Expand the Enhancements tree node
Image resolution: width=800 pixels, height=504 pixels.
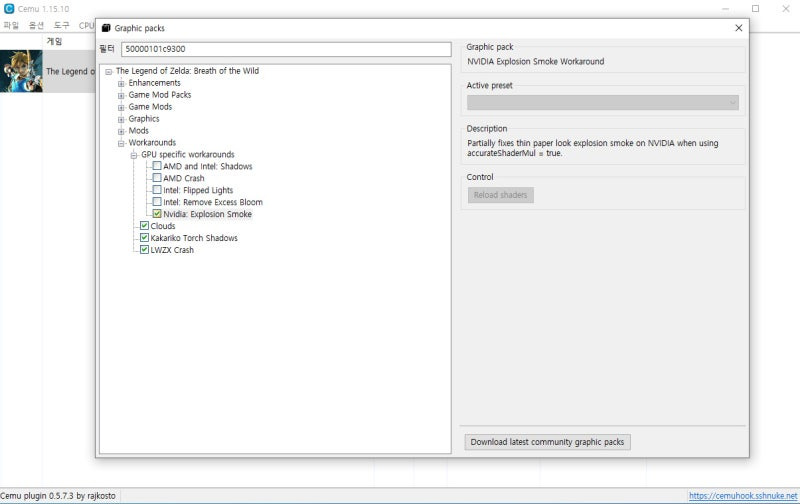121,83
